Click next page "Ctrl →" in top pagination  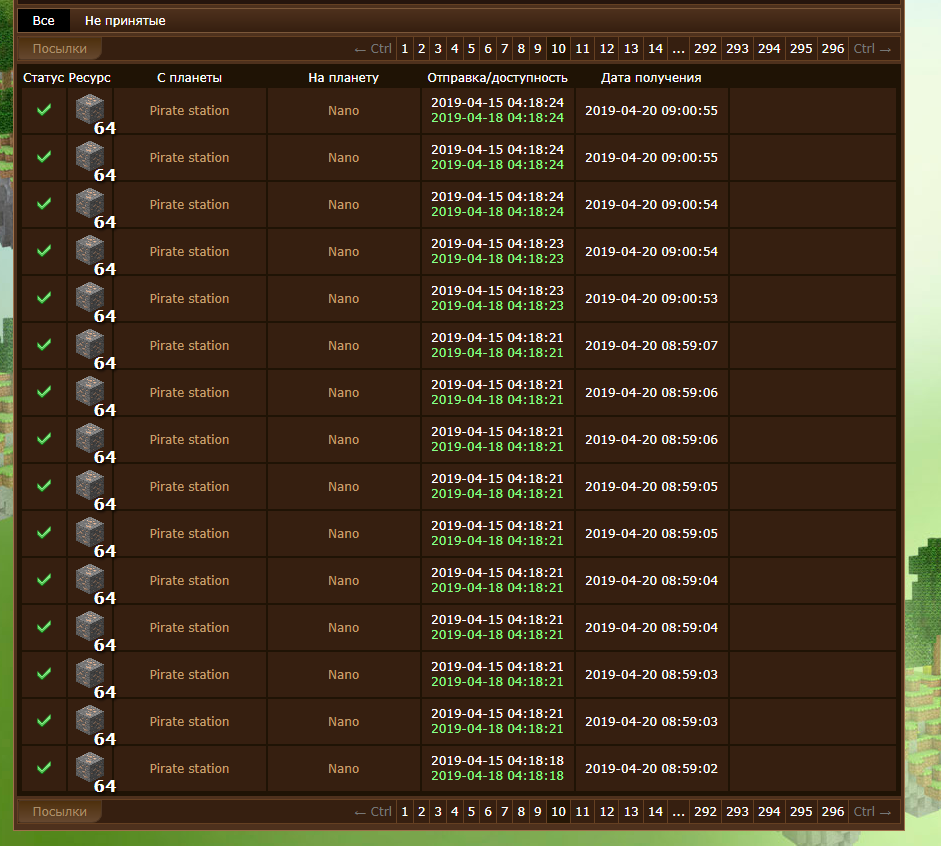coord(872,49)
